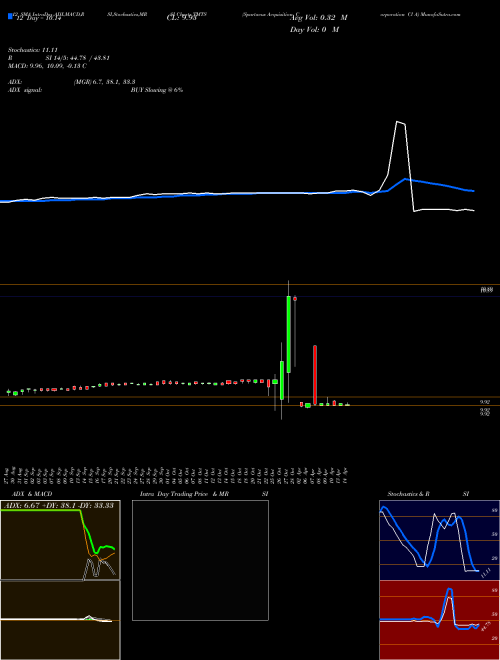Click the tall green candlestick at the price spike
The width and height of the screenshot is (500, 660).
click(x=289, y=334)
